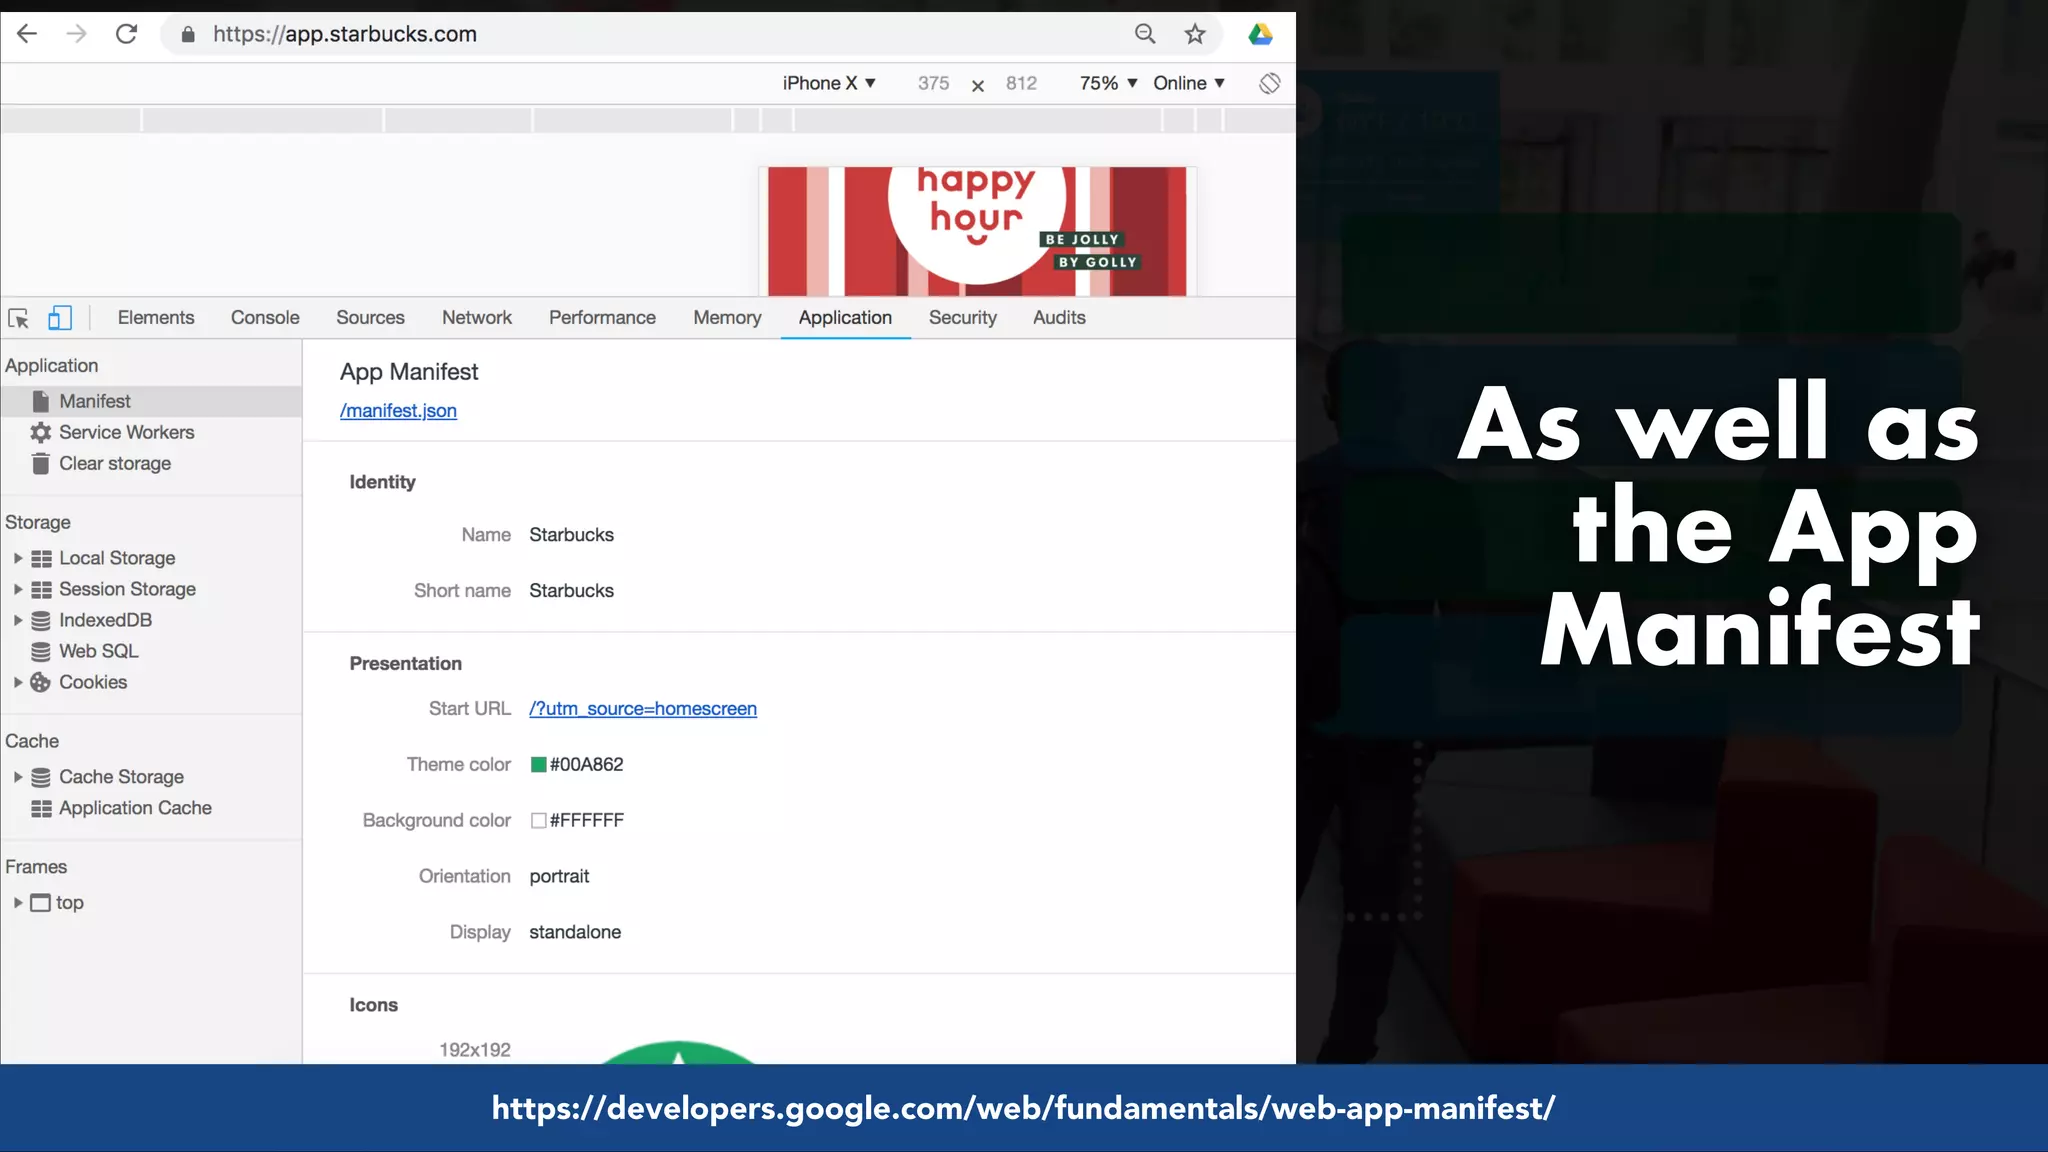Viewport: 2048px width, 1152px height.
Task: Open the Network tab
Action: [x=477, y=318]
